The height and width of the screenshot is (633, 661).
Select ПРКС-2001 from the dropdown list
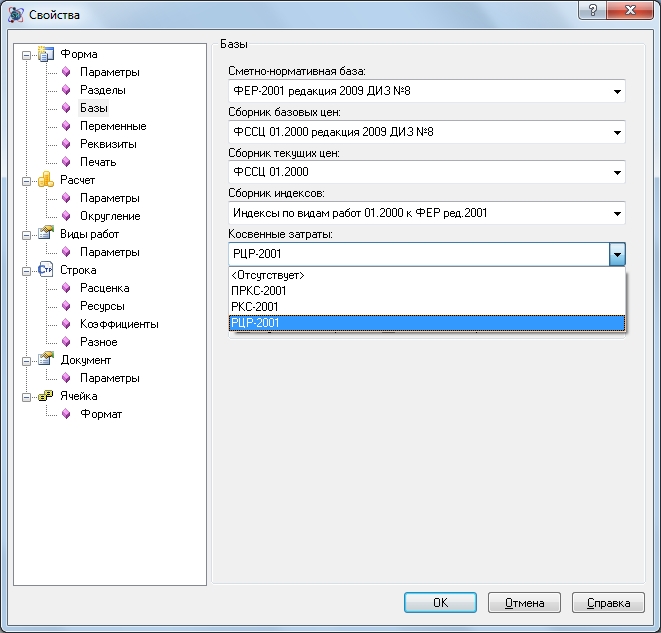[x=254, y=291]
